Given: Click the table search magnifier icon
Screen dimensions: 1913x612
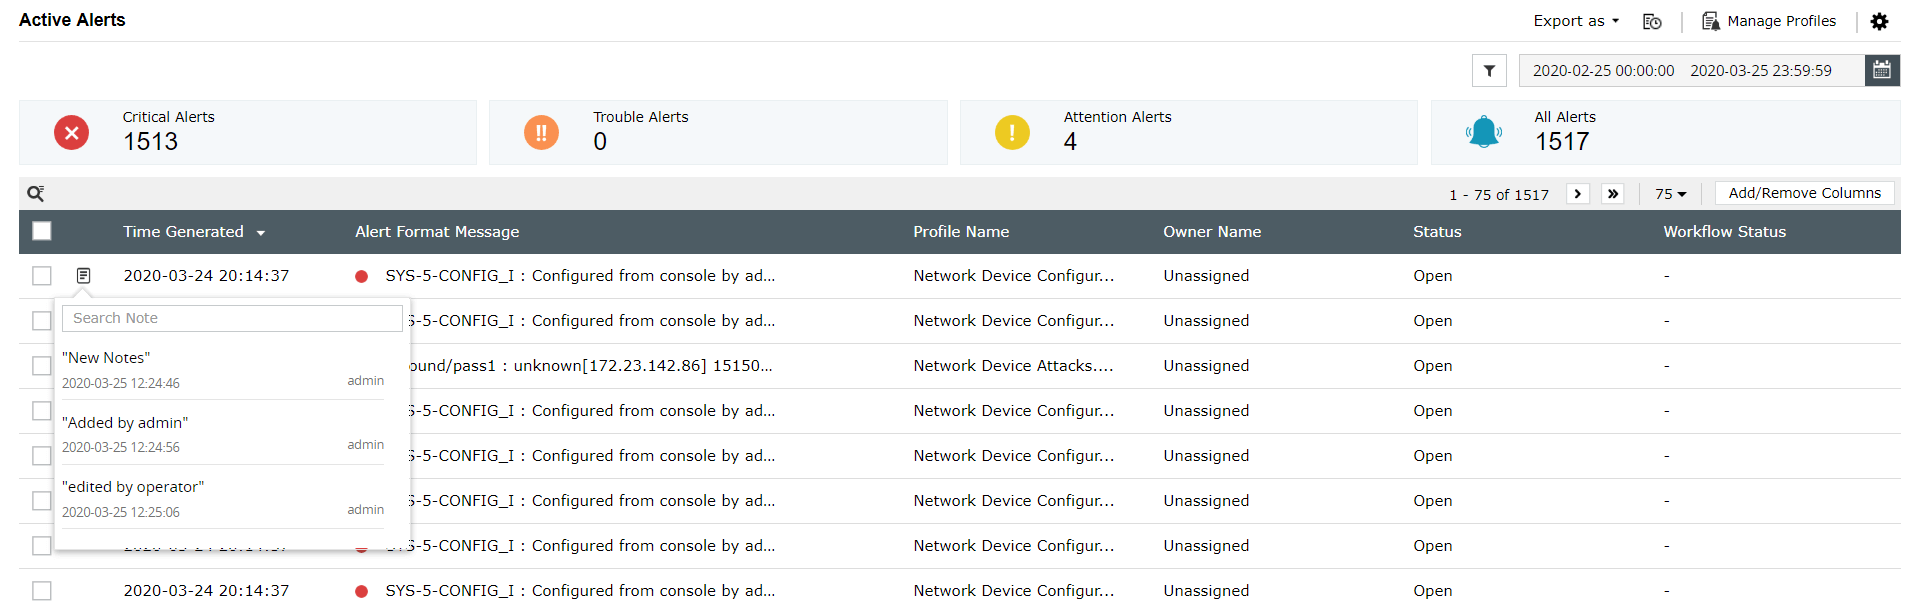Looking at the screenshot, I should 35,194.
